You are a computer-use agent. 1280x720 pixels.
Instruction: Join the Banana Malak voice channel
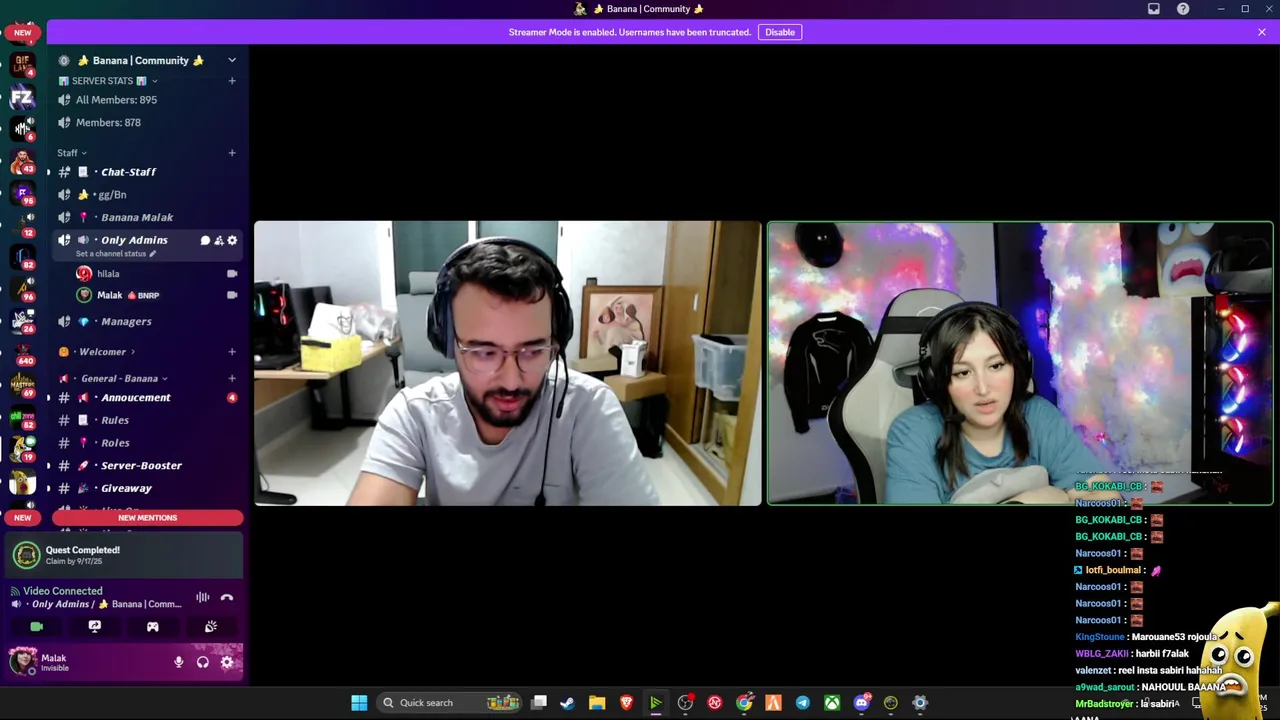148,217
